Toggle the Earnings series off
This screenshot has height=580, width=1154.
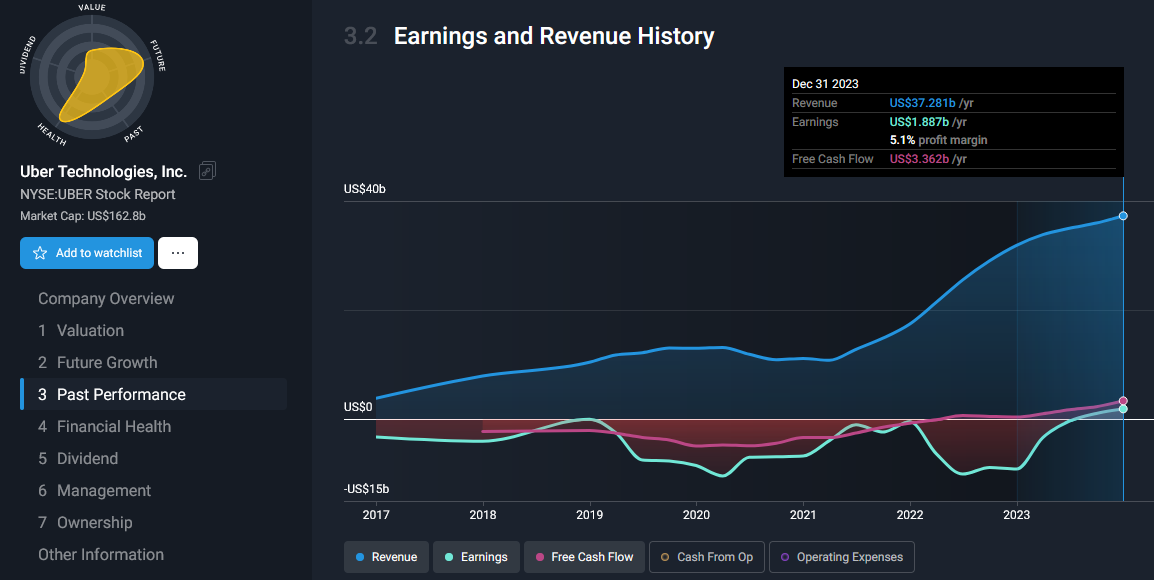pos(476,557)
